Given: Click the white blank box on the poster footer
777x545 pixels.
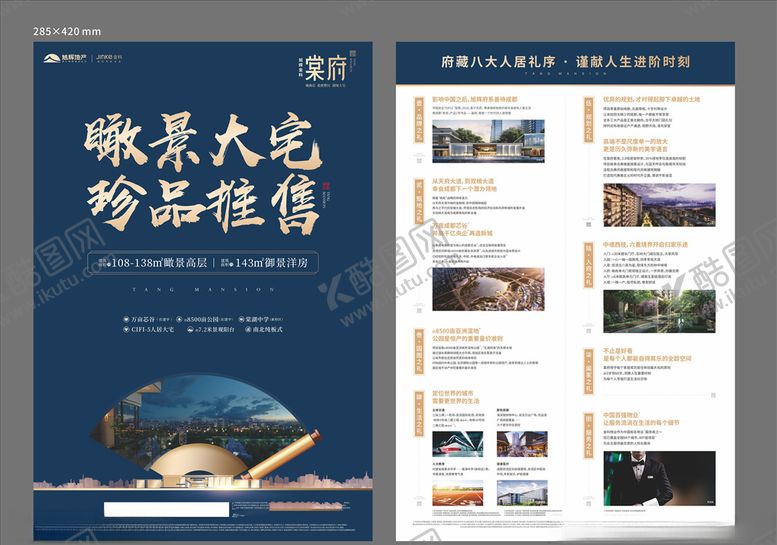Looking at the screenshot, I should [x=166, y=509].
